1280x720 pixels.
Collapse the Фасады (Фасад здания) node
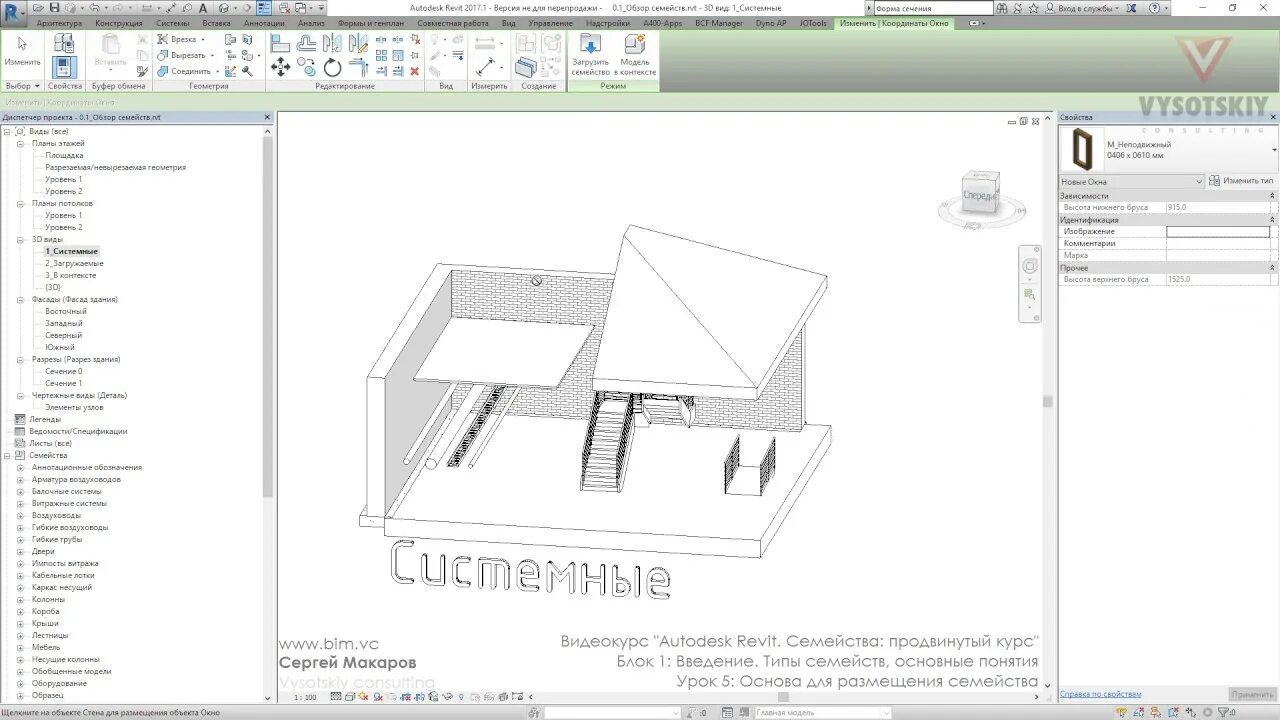tap(20, 299)
